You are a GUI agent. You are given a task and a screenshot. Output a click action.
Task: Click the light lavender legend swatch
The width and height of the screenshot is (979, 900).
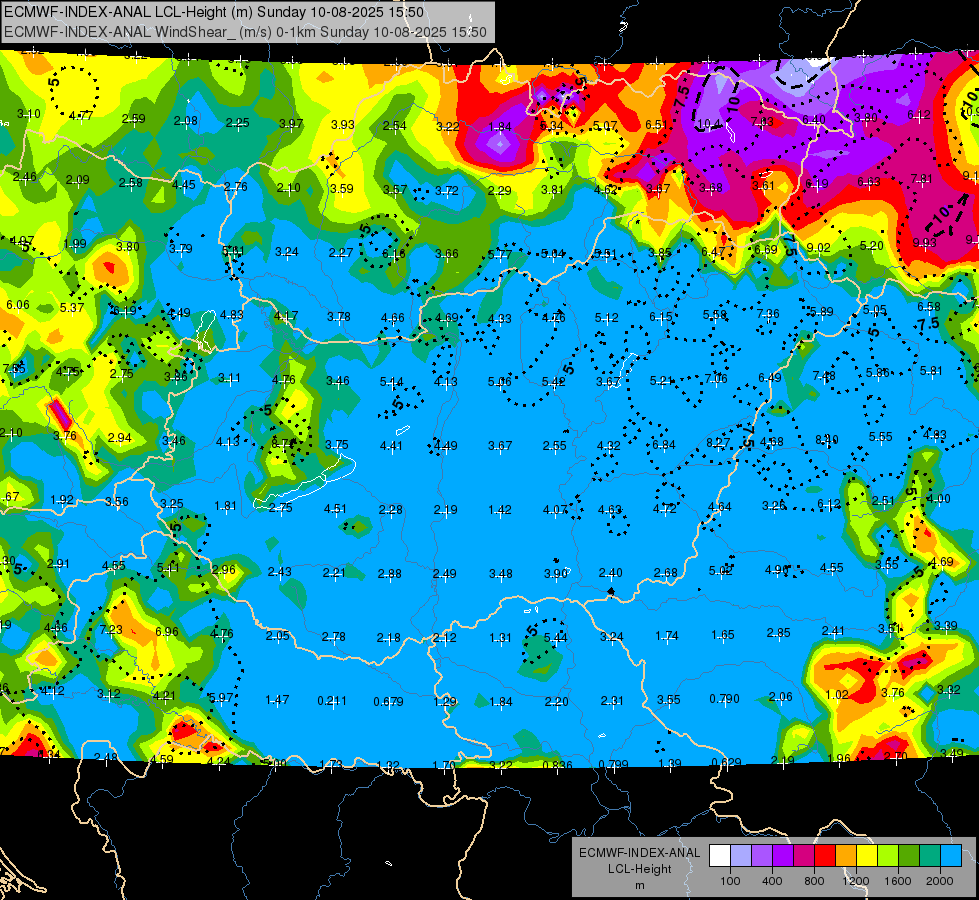click(x=741, y=855)
